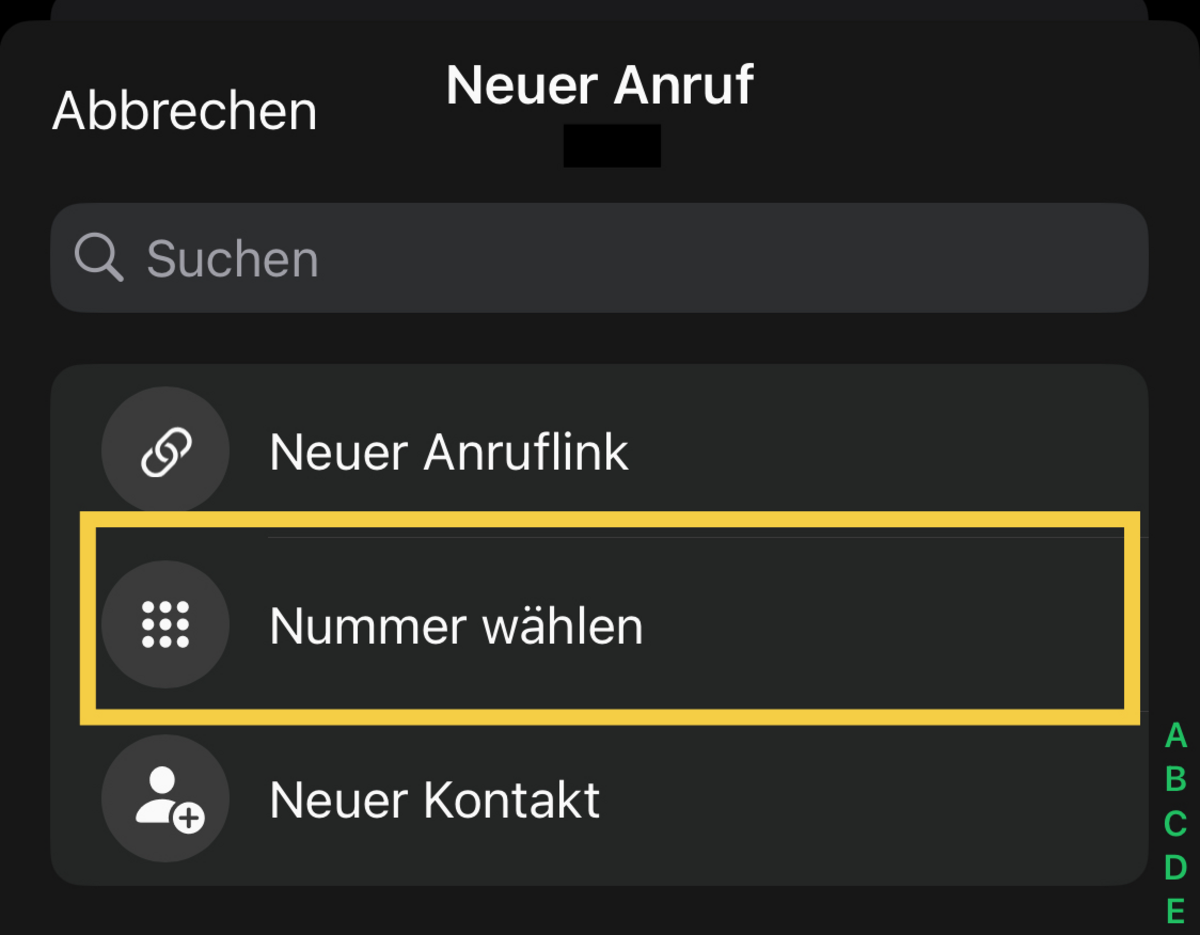Viewport: 1200px width, 935px height.
Task: Click the Suchen placeholder text
Action: click(232, 259)
